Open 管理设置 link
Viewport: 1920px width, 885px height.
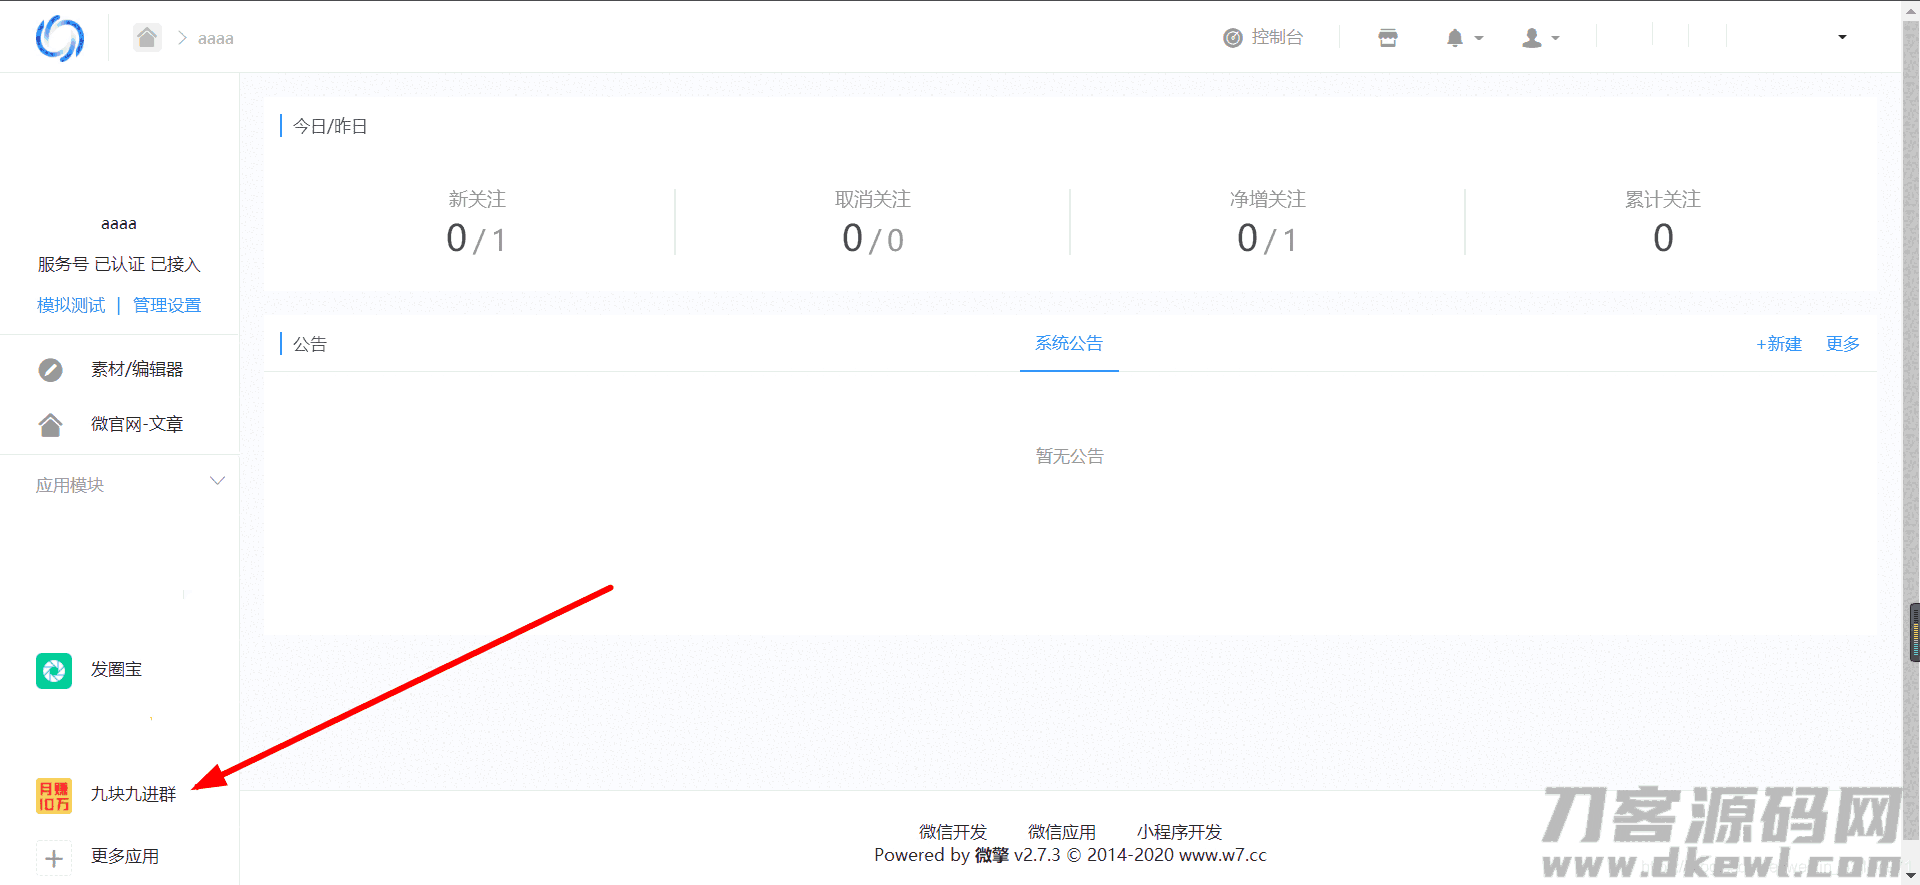point(167,305)
